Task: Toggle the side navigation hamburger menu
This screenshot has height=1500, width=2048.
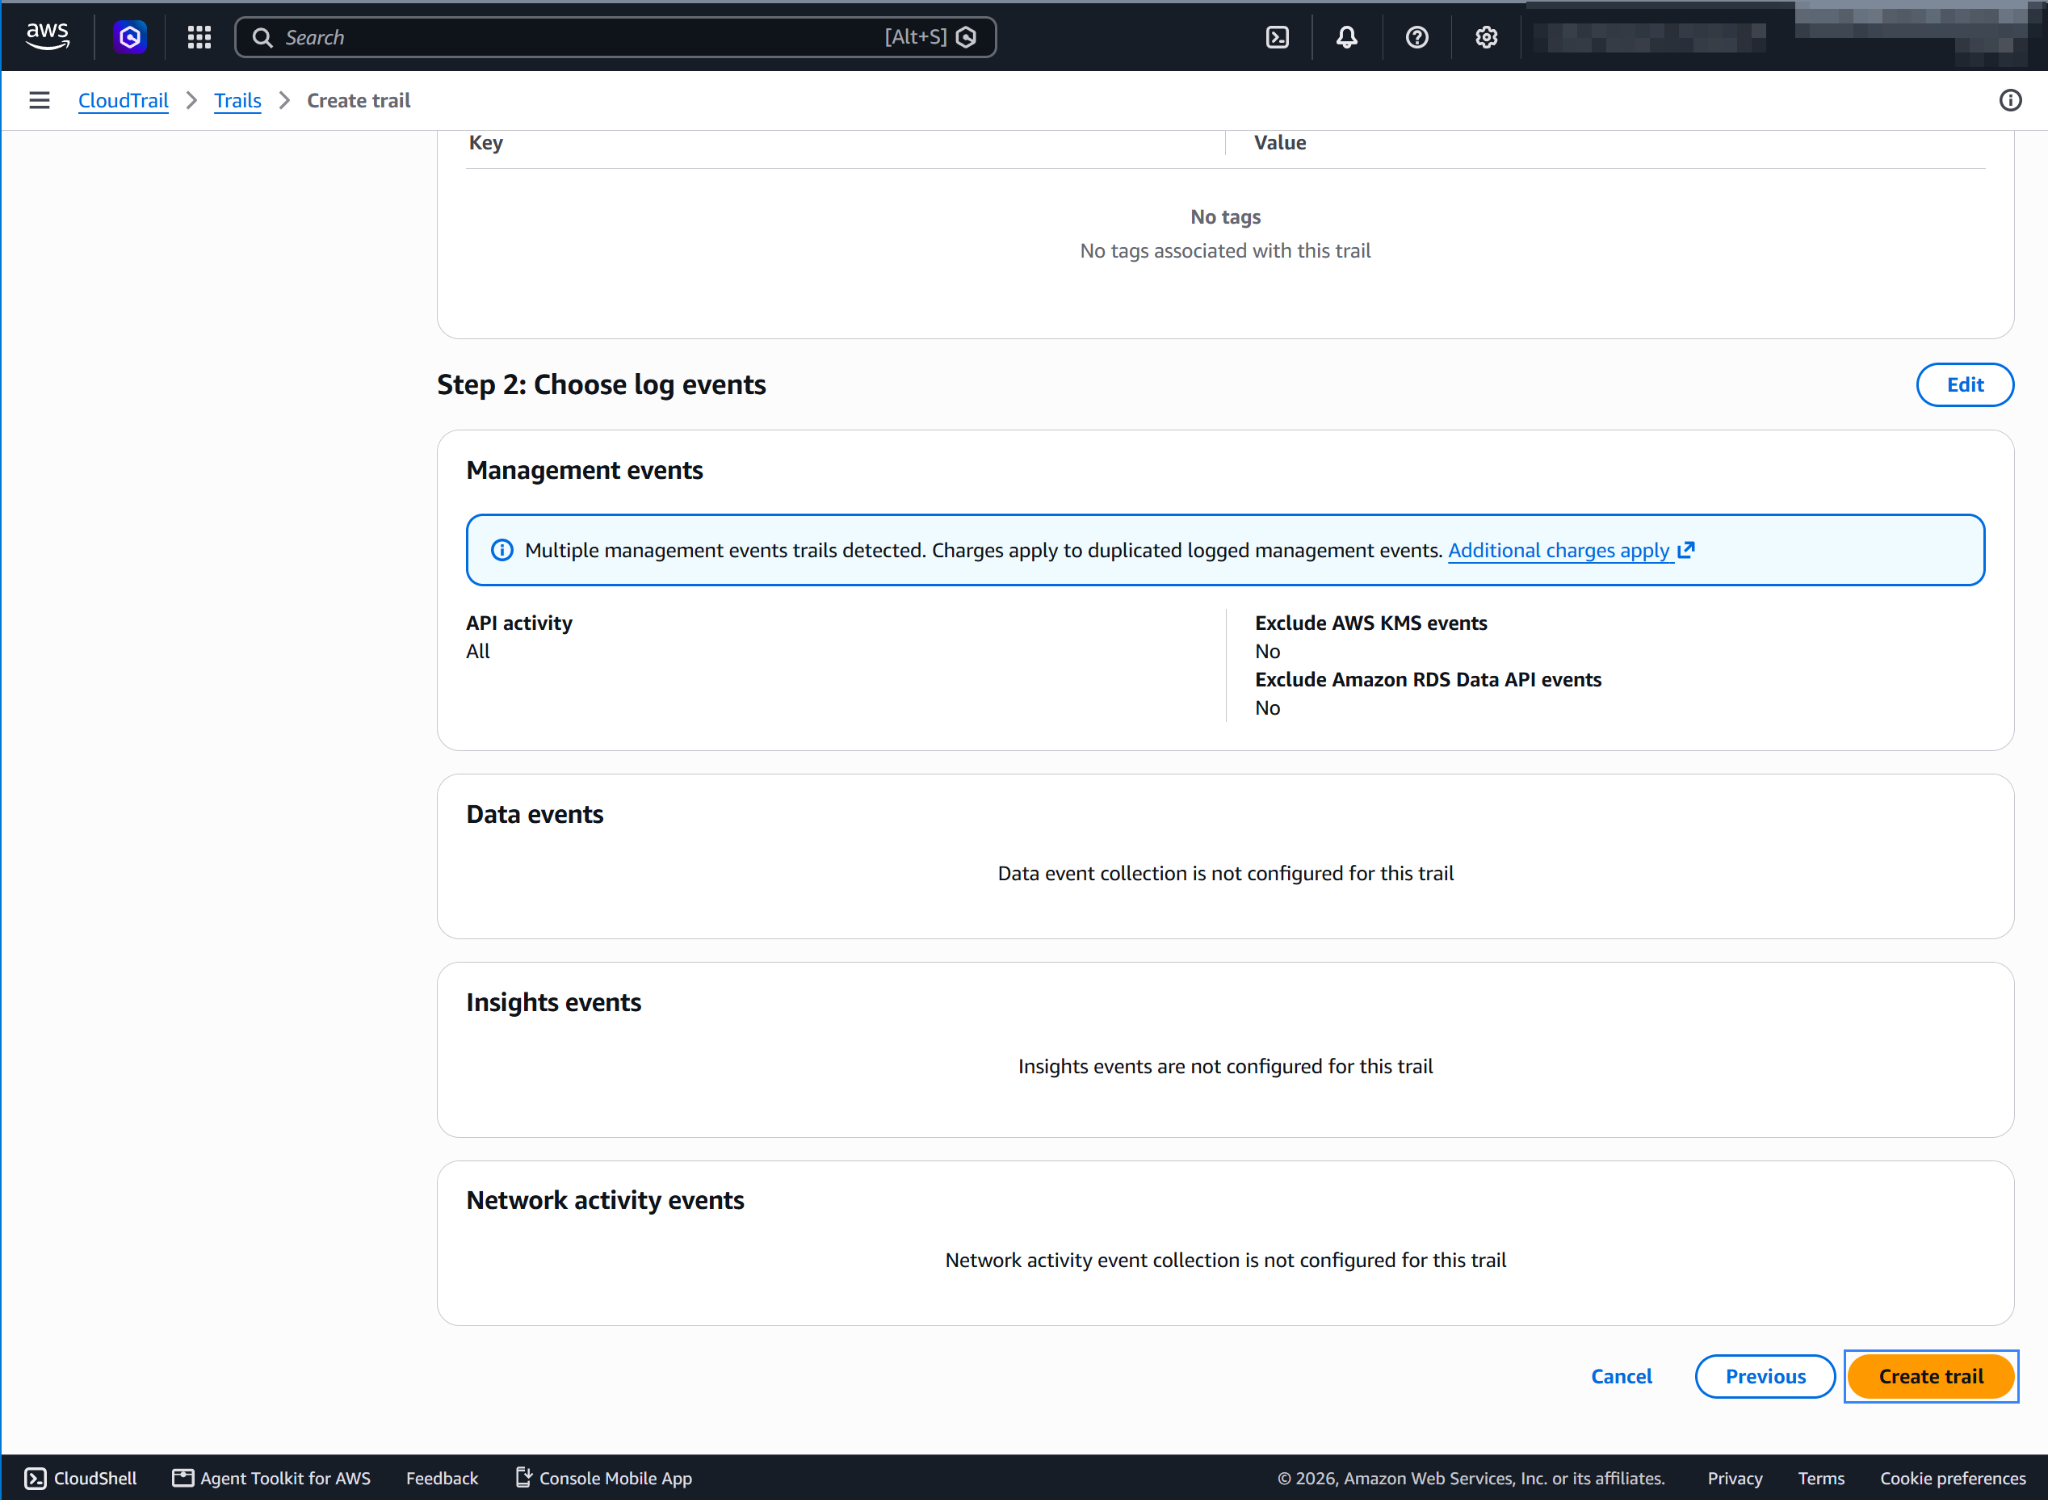Action: 39,100
